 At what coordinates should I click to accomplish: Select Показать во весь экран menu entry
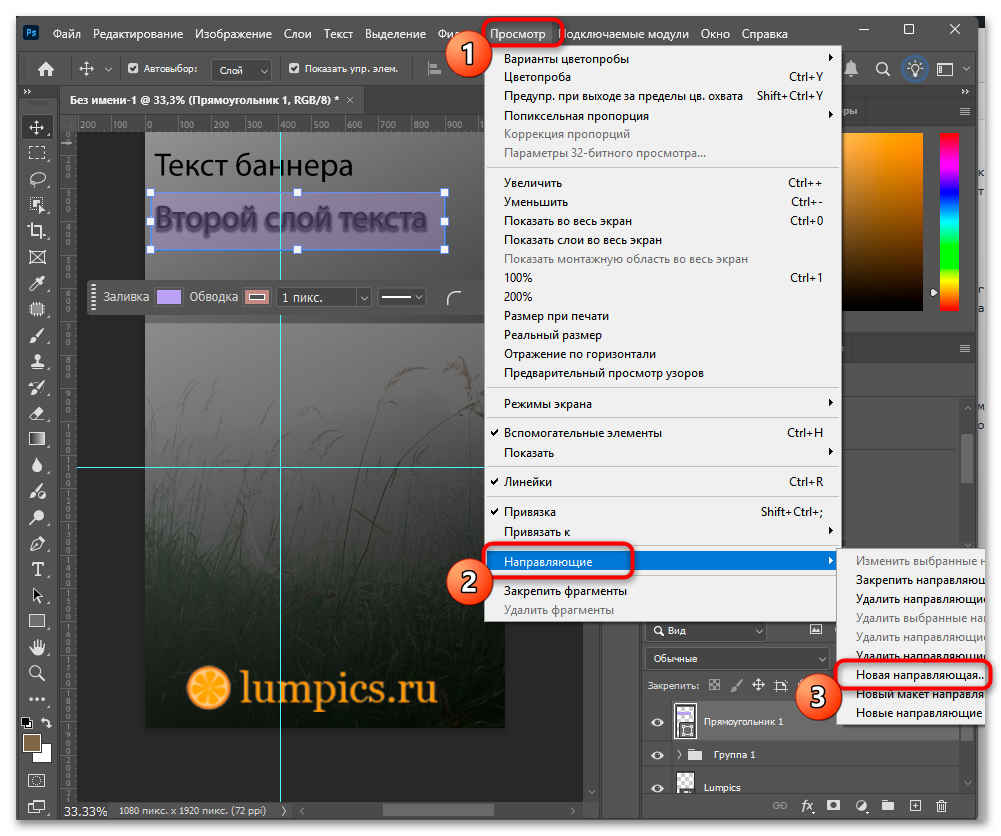(663, 221)
